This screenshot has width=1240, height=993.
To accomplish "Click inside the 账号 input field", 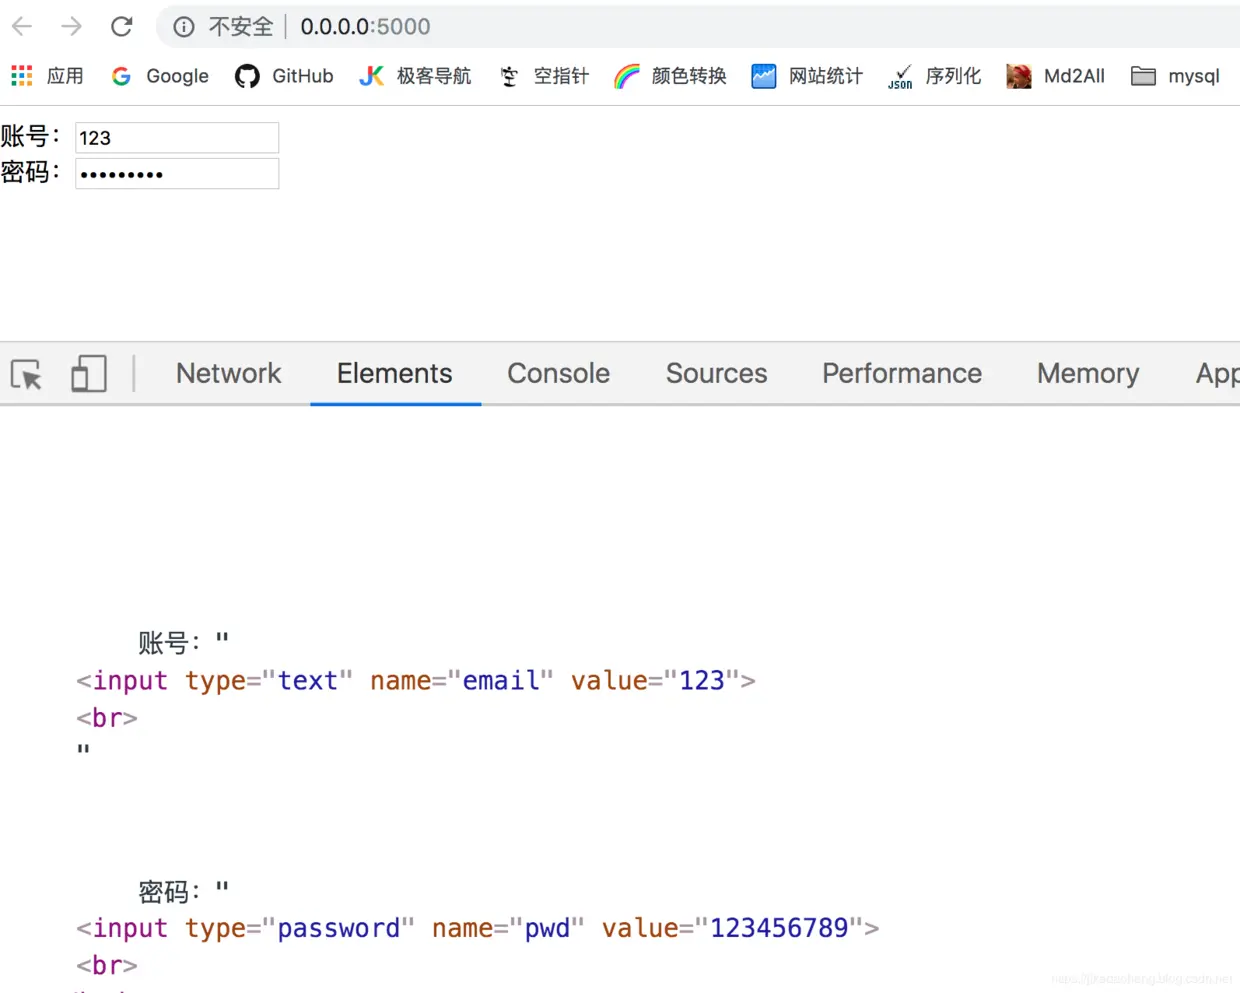I will [x=177, y=137].
